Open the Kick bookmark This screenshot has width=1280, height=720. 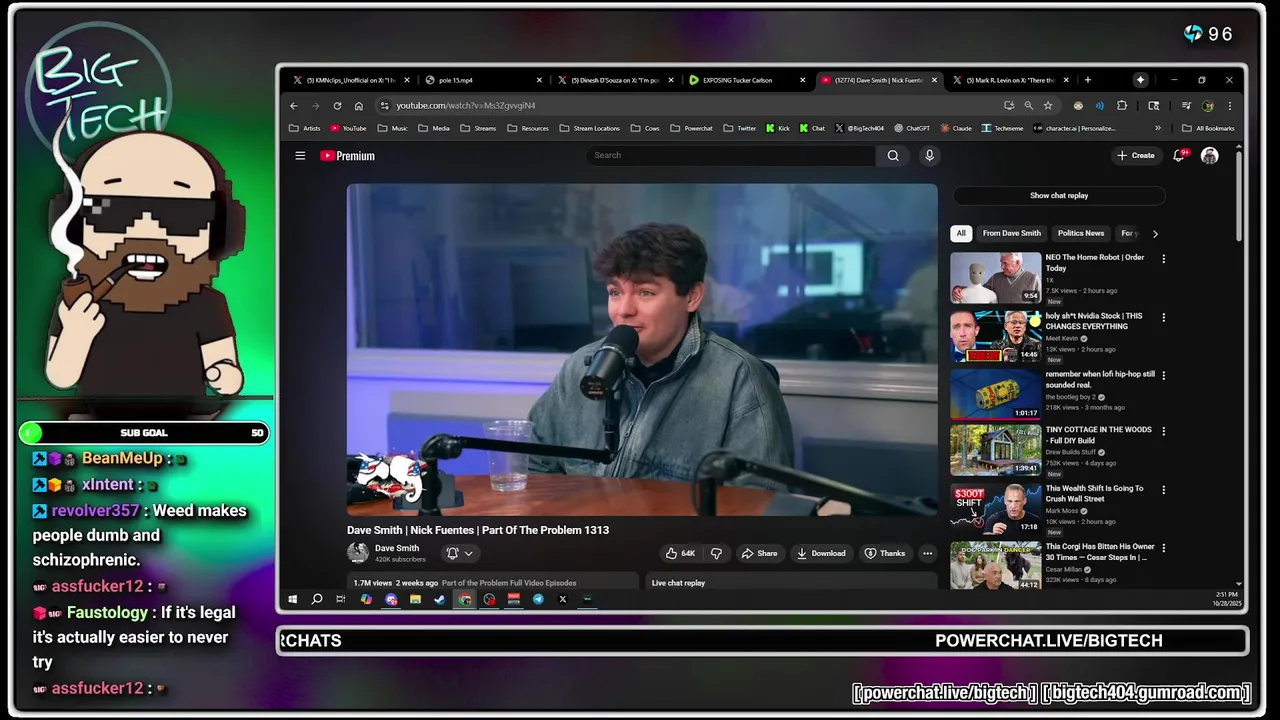pos(778,128)
